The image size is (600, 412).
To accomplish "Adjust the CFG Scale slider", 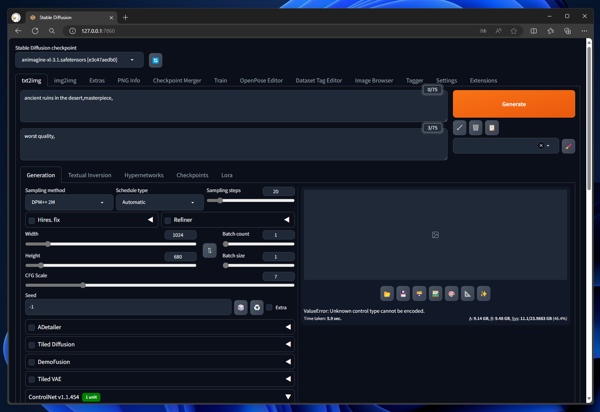I will [160, 285].
